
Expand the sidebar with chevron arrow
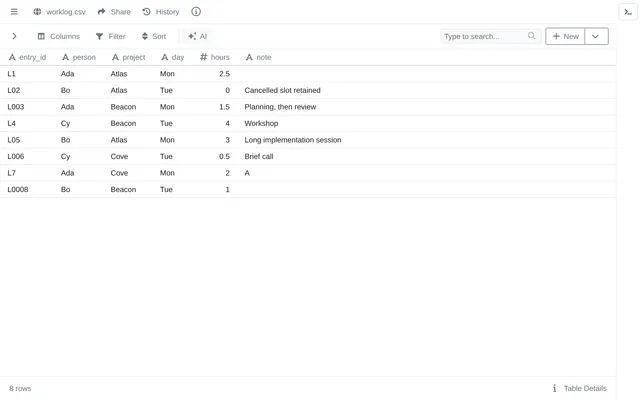[14, 36]
